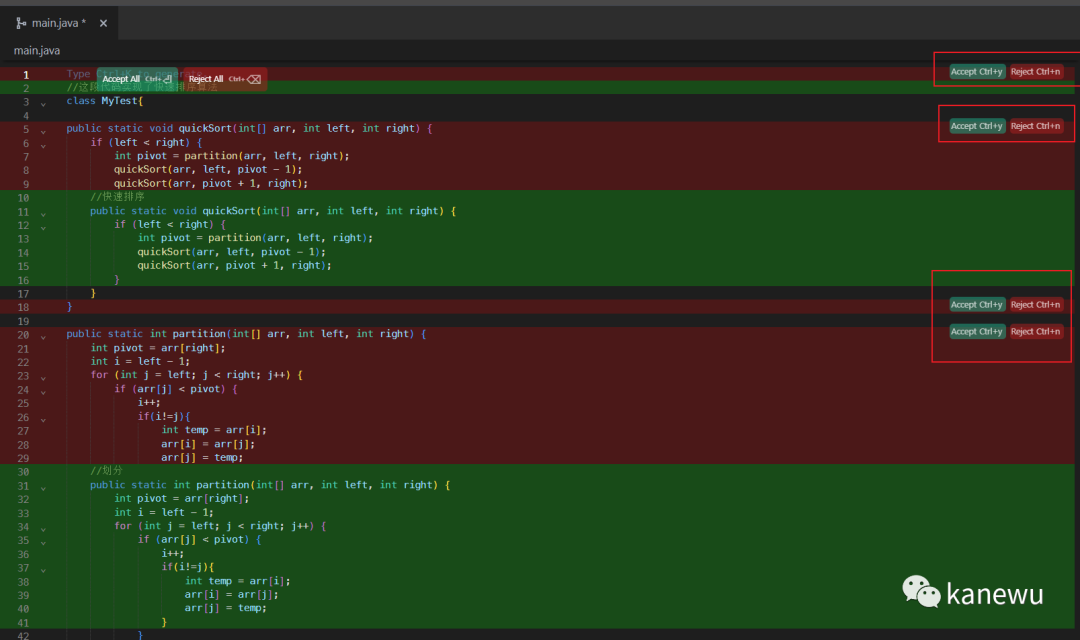Collapse class MyTest fold arrow at line 3
The image size is (1080, 640).
coord(43,102)
